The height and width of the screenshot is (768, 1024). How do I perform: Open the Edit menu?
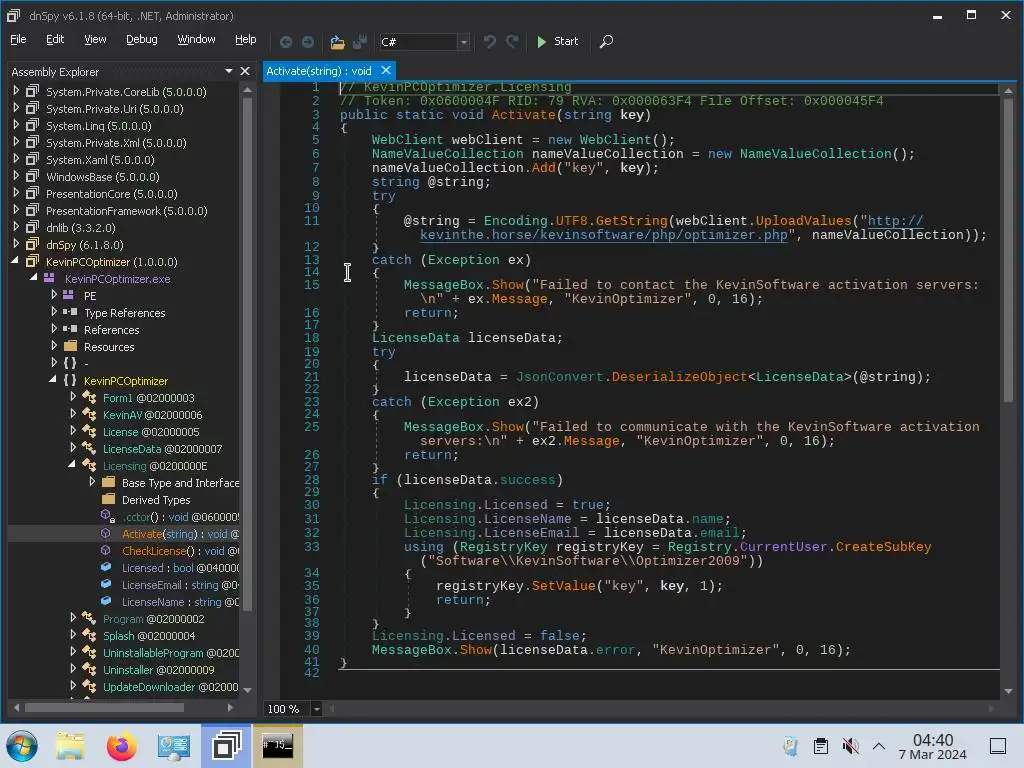pos(55,39)
